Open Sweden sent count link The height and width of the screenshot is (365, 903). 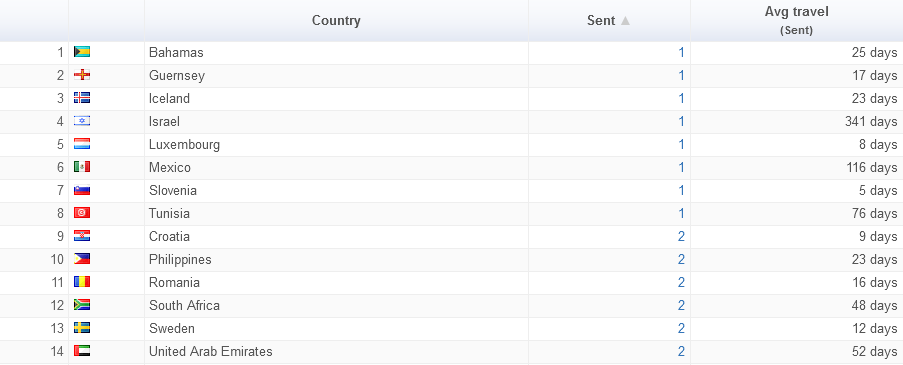(x=681, y=329)
